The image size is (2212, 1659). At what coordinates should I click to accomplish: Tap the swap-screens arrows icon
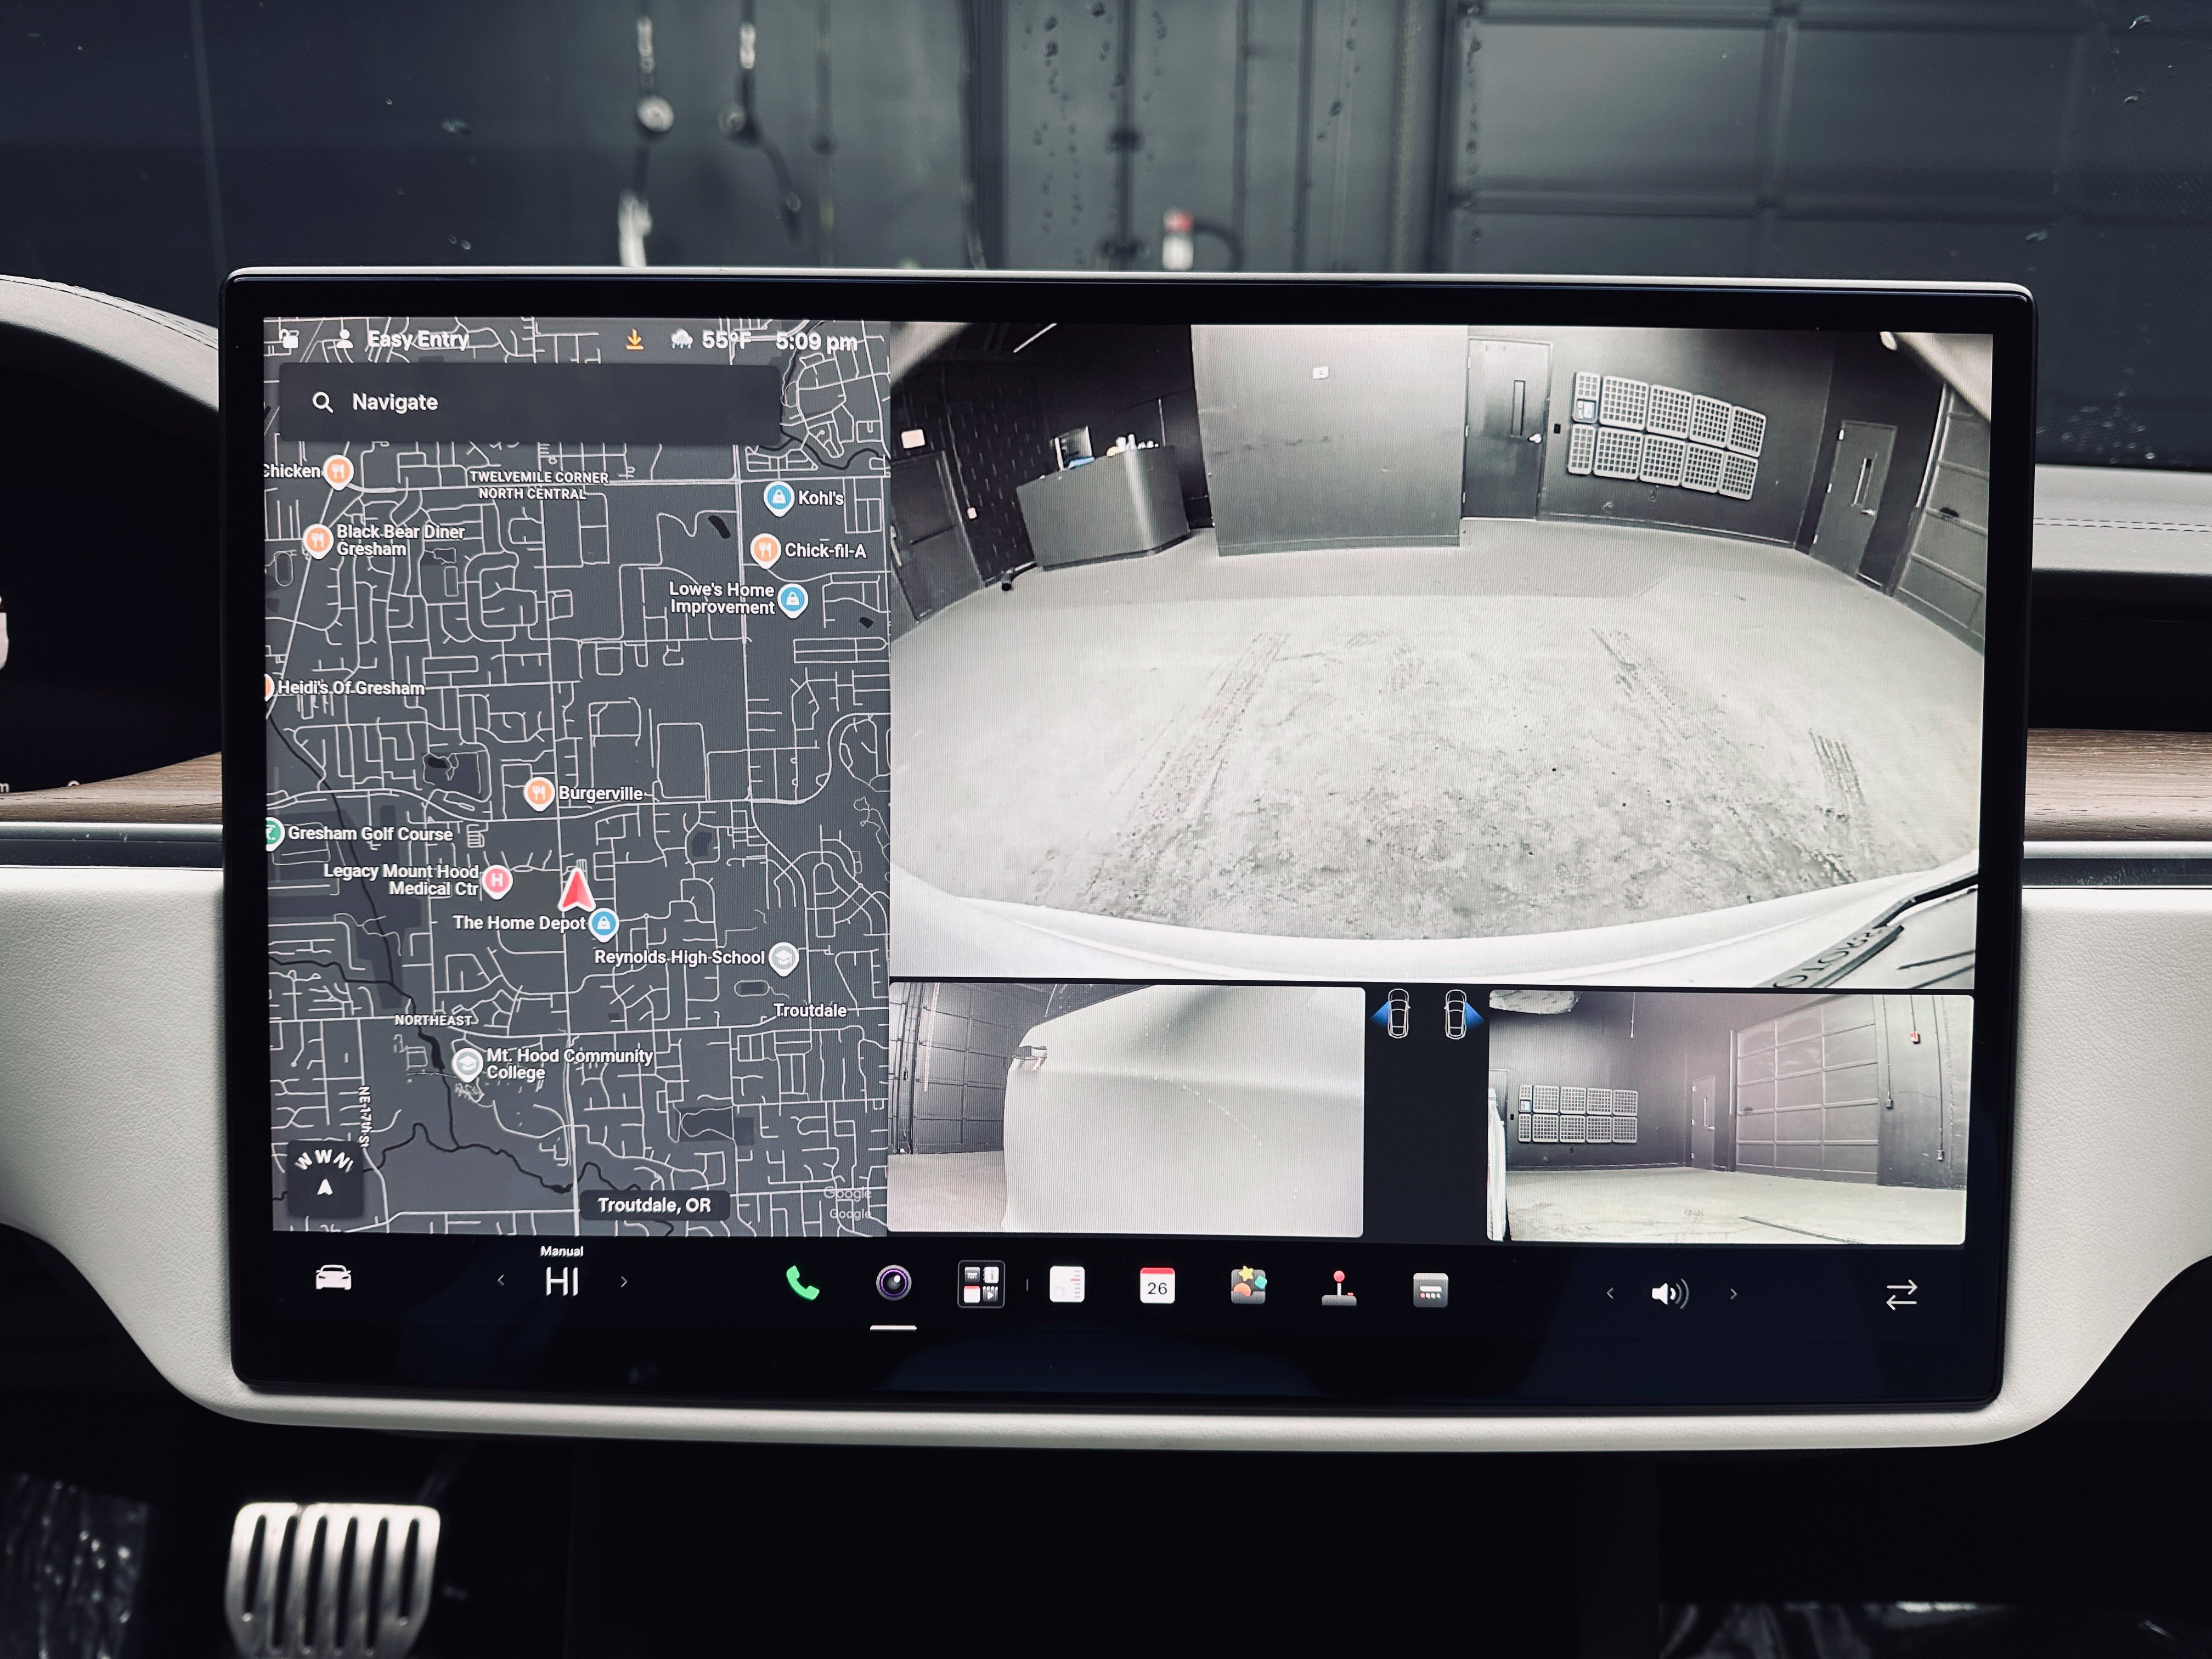tap(1901, 1295)
